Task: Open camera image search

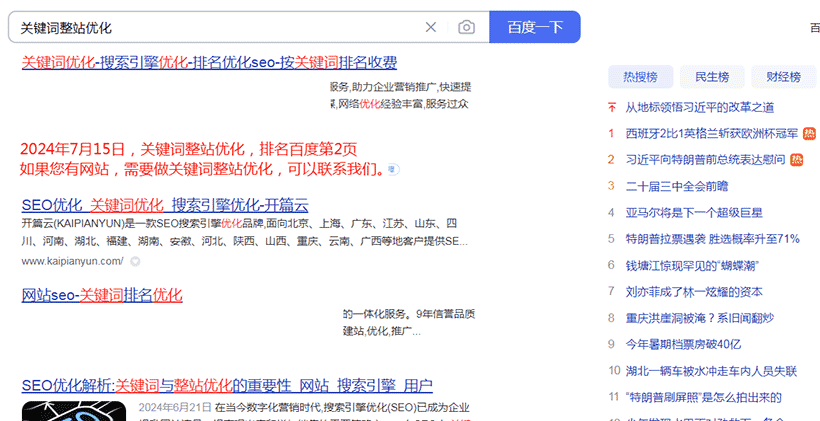Action: tap(466, 27)
